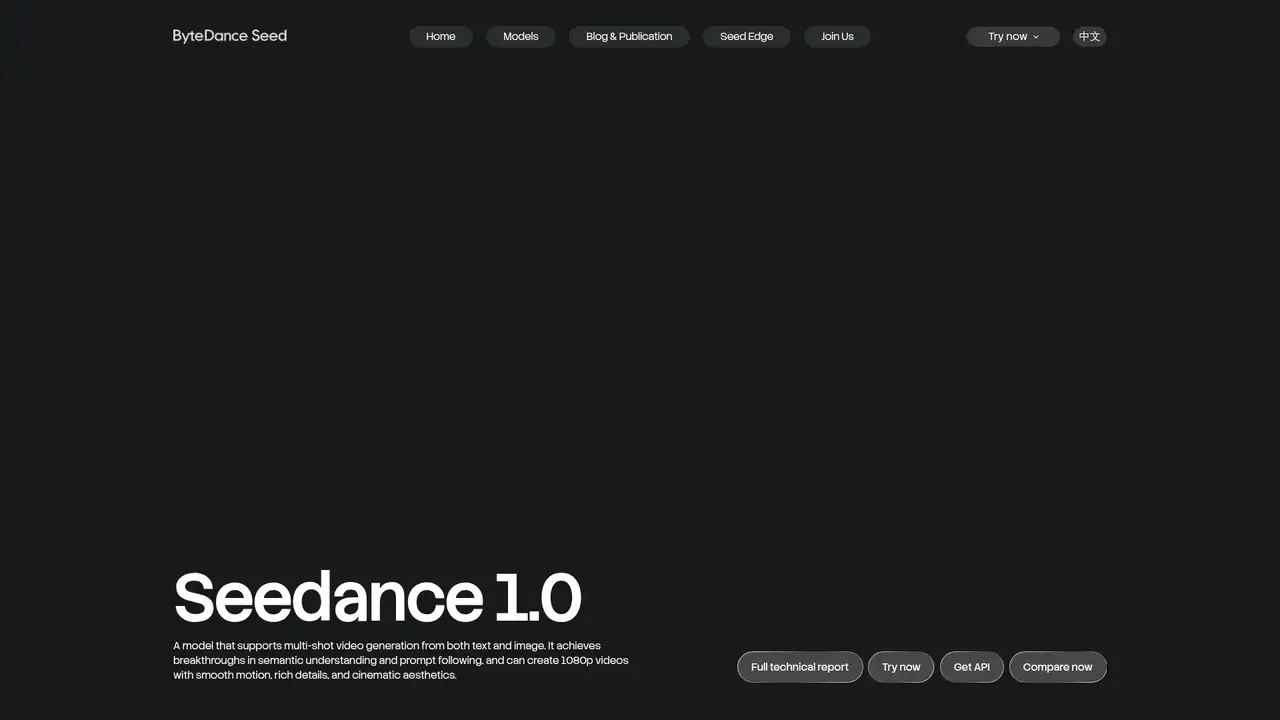This screenshot has width=1280, height=720.
Task: Click the description starting 'A model that supports'
Action: (401, 660)
